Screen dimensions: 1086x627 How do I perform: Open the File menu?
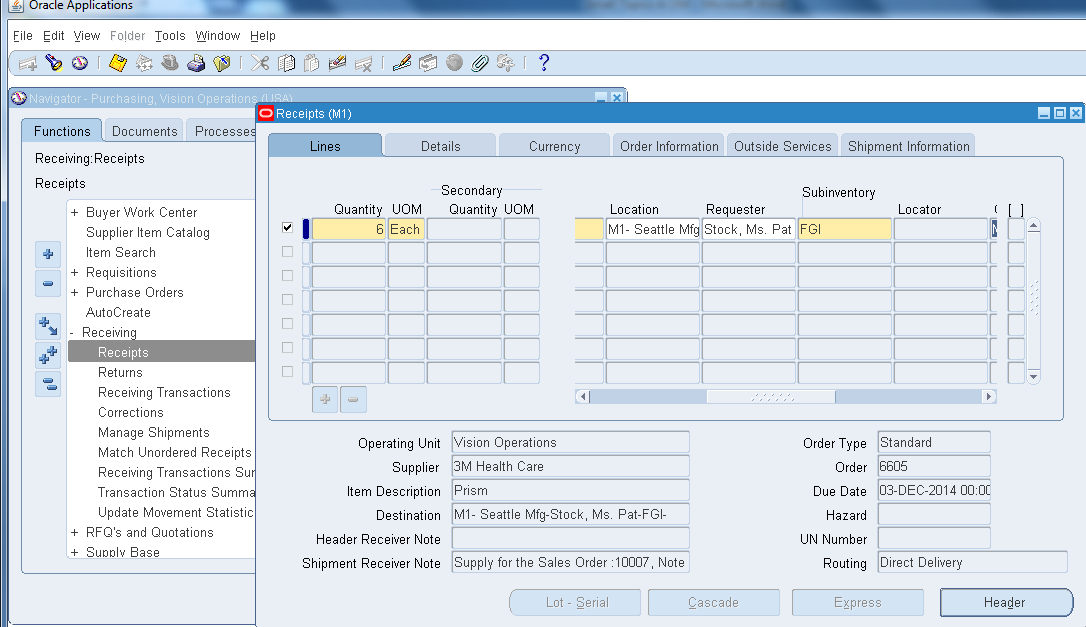point(22,36)
